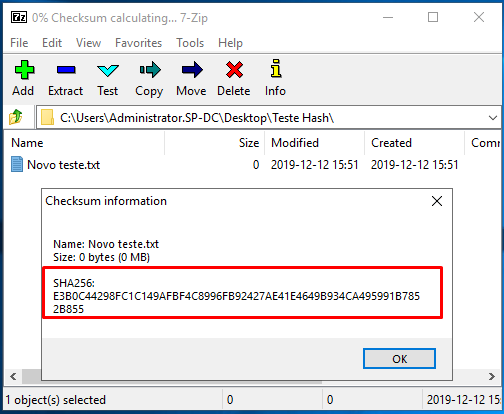
Task: Click the red Delete icon
Action: click(x=234, y=70)
